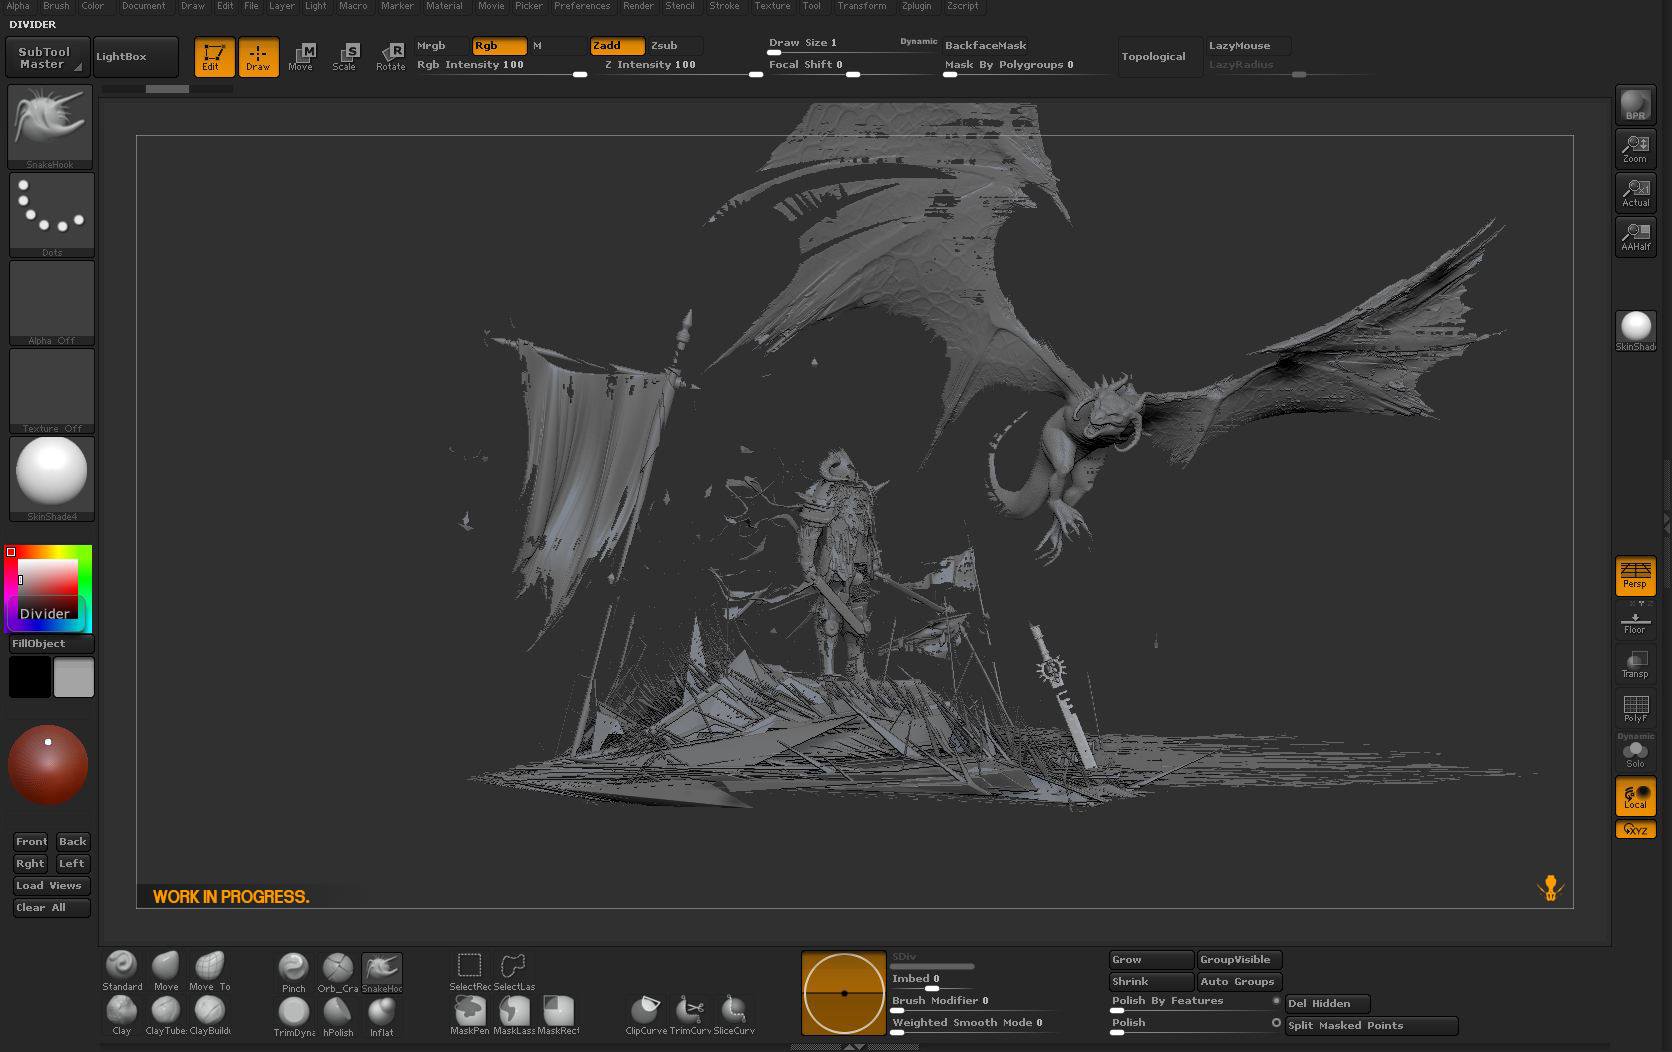Open the Tool menu
Image resolution: width=1672 pixels, height=1052 pixels.
[811, 6]
